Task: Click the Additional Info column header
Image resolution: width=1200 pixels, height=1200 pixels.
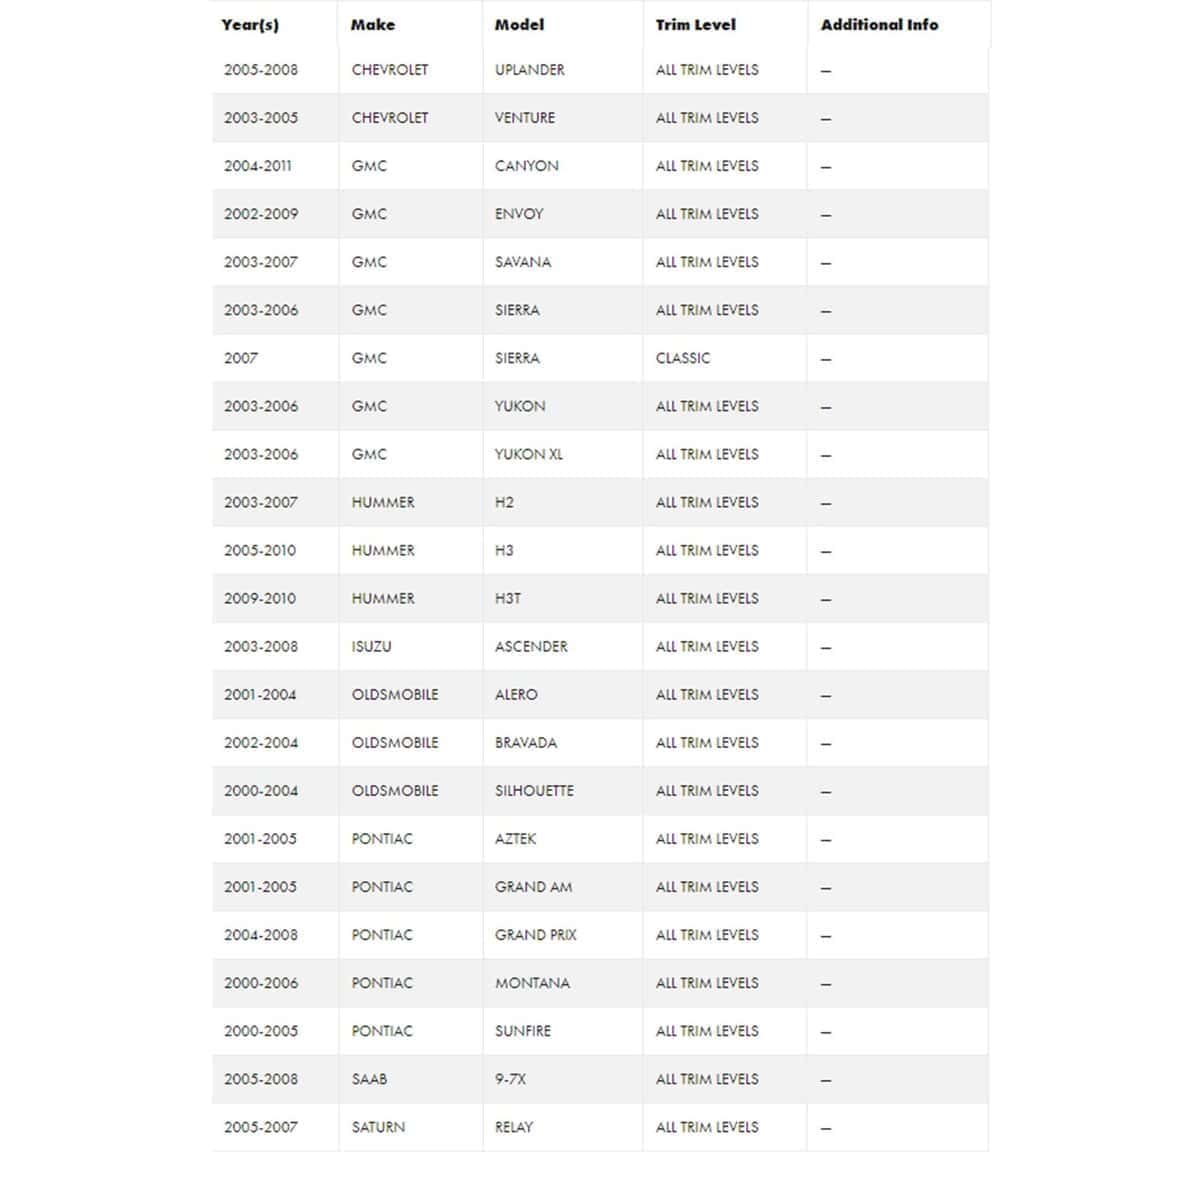Action: click(x=879, y=25)
